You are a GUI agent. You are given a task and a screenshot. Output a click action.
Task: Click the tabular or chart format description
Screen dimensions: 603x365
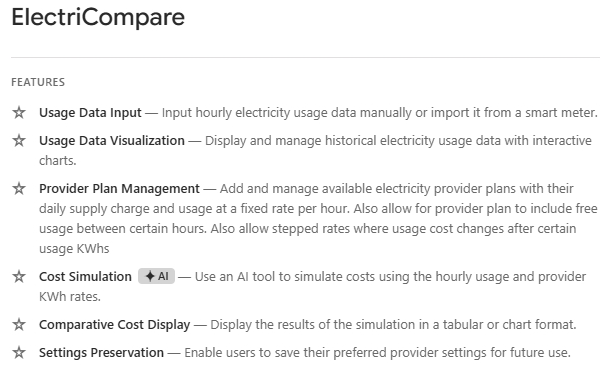(x=393, y=325)
